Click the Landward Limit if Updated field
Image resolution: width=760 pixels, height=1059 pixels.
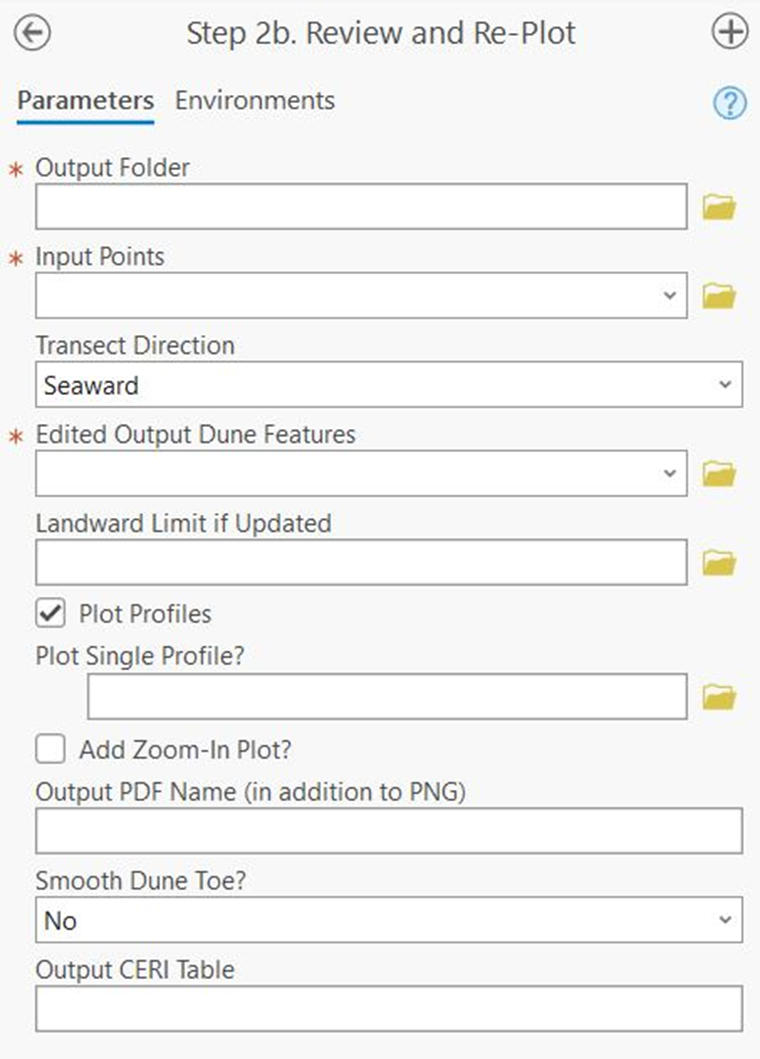(x=361, y=562)
